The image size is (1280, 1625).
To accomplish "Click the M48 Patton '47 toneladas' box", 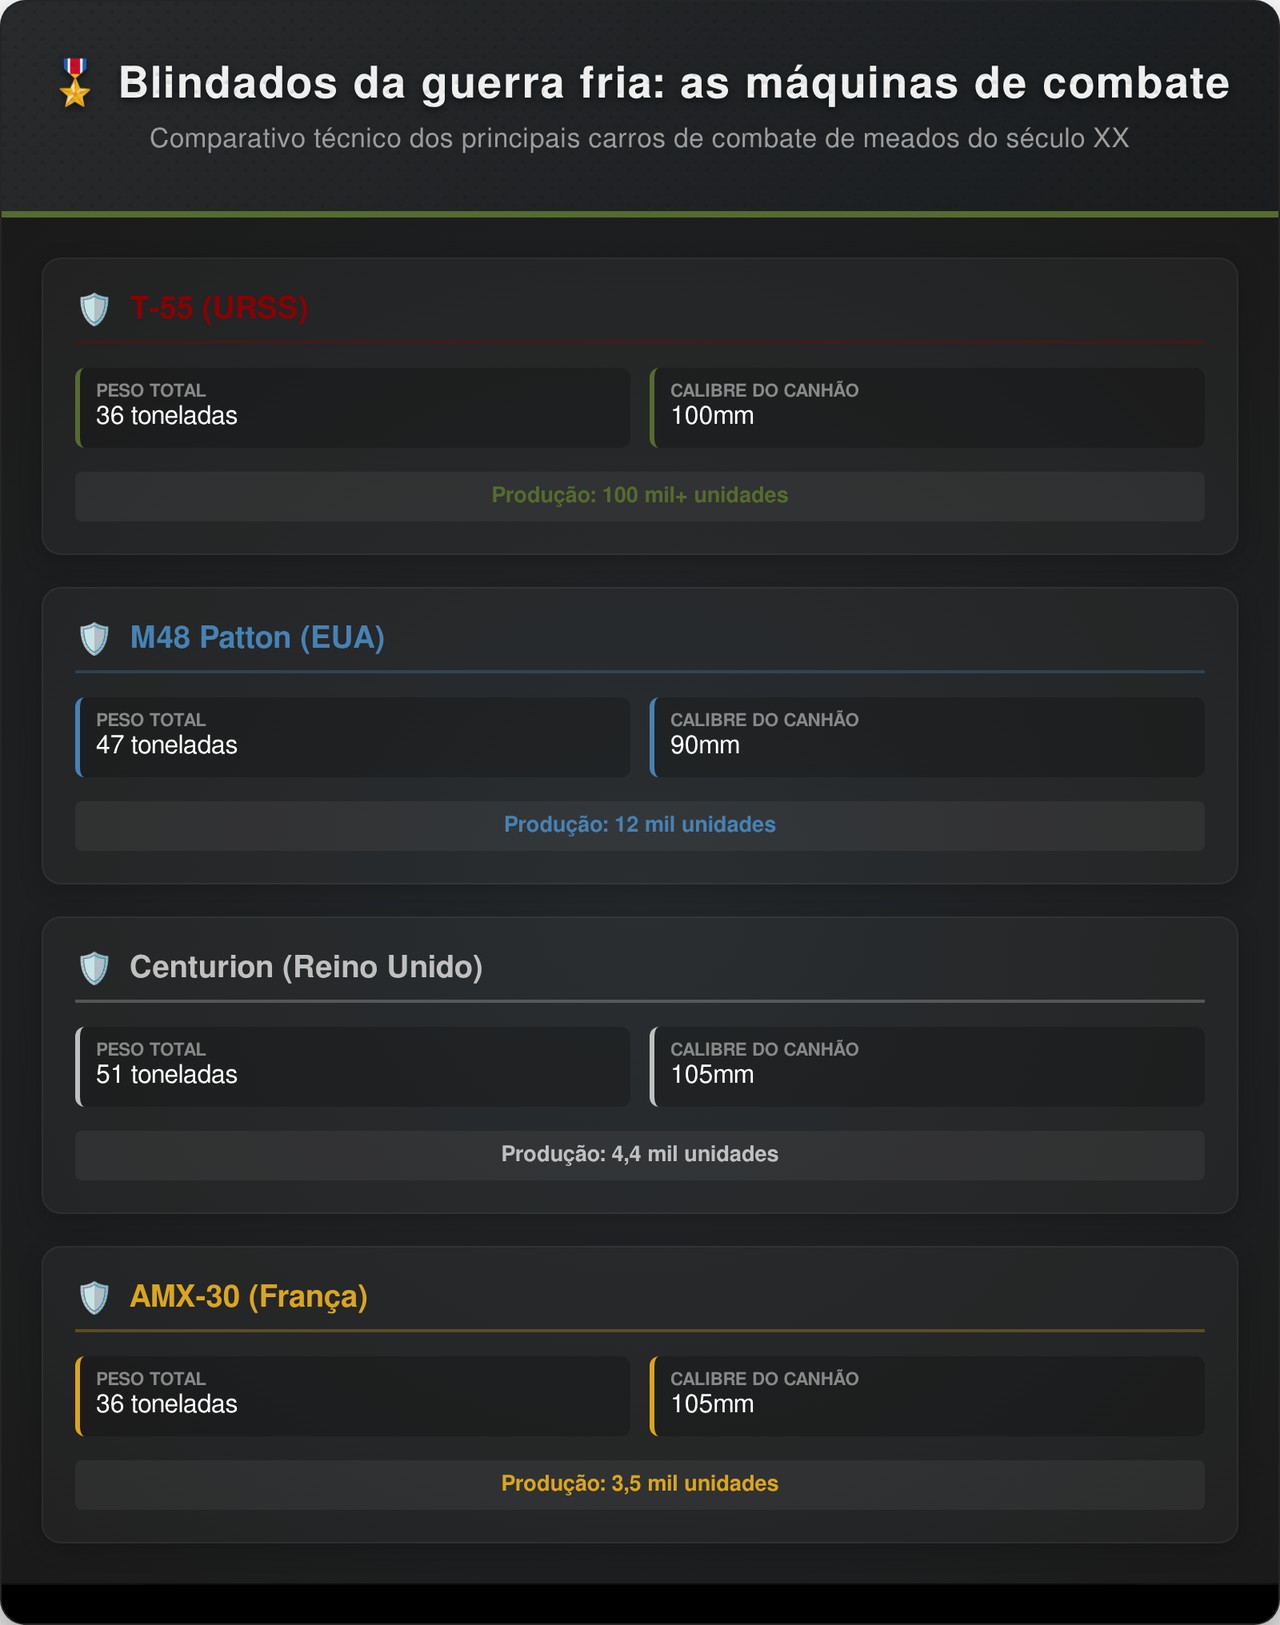I will [353, 737].
